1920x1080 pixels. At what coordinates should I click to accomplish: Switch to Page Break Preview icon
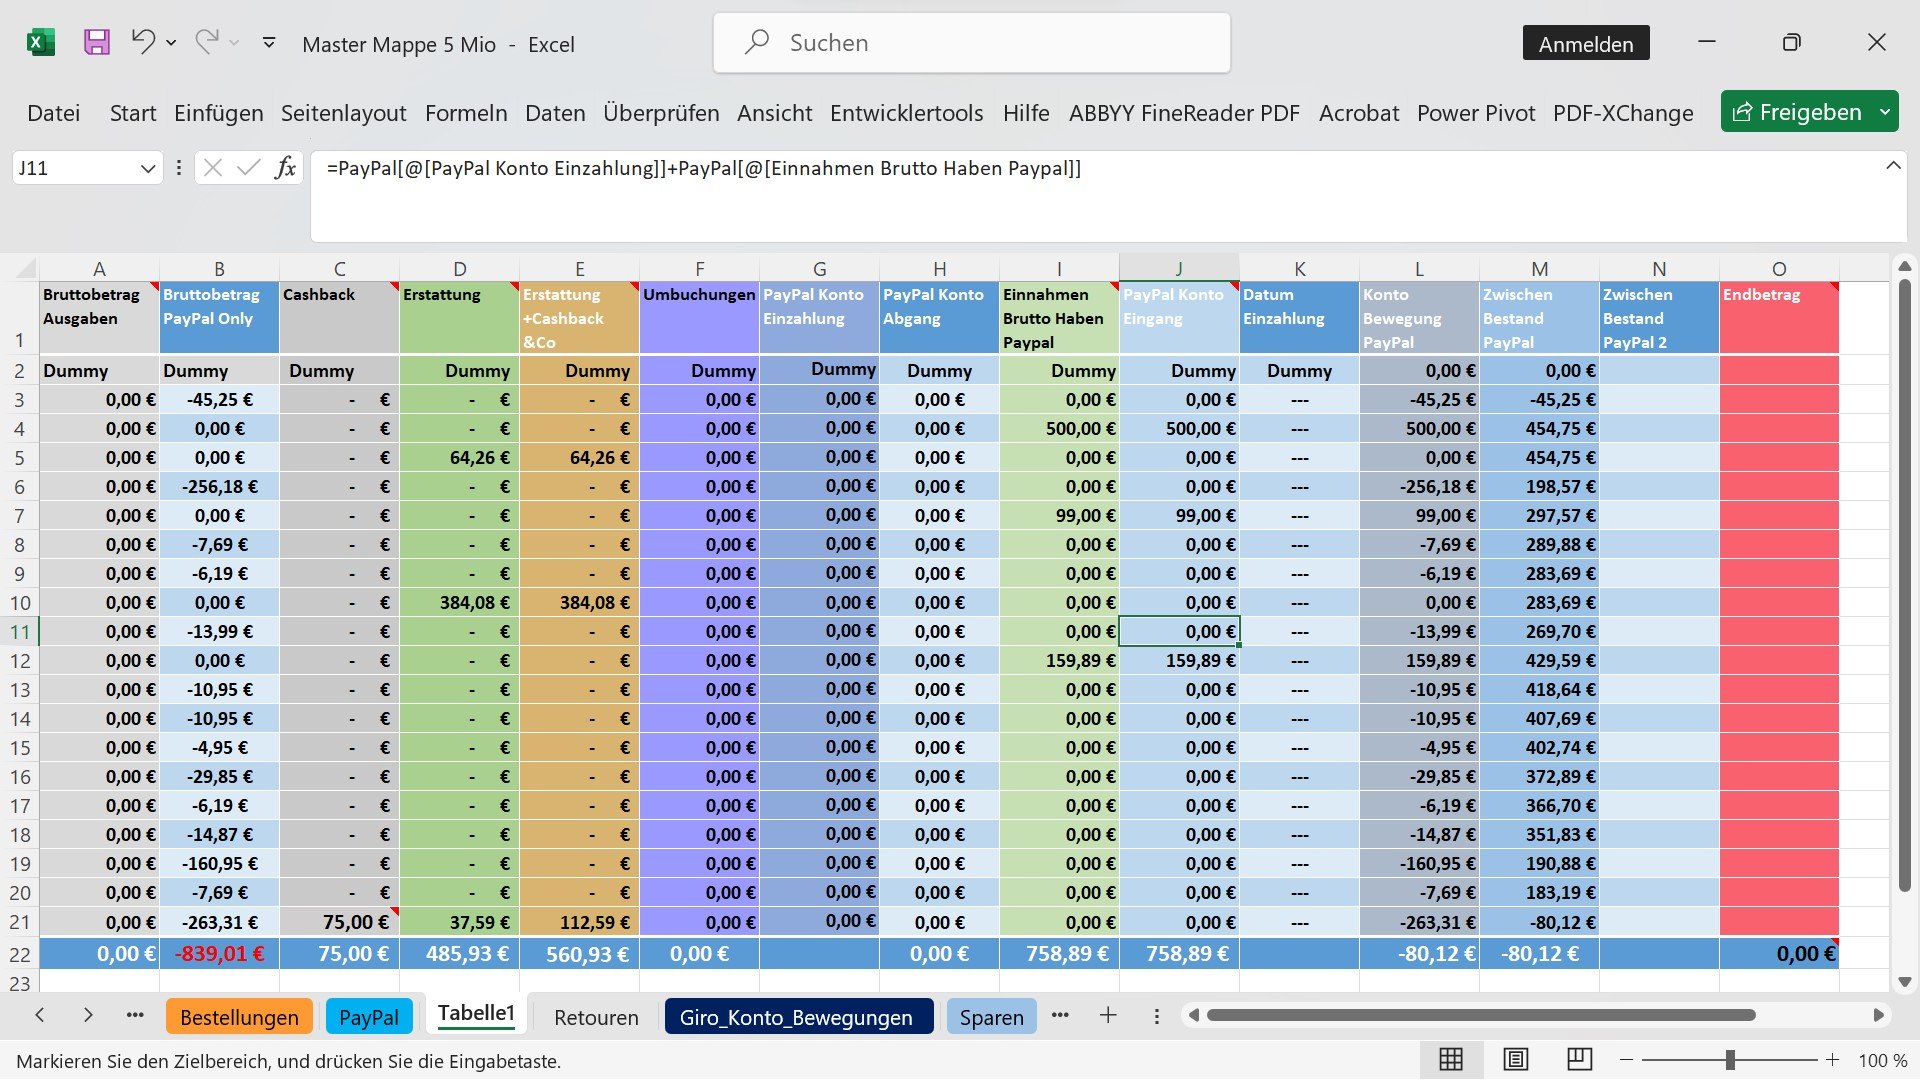point(1579,1059)
